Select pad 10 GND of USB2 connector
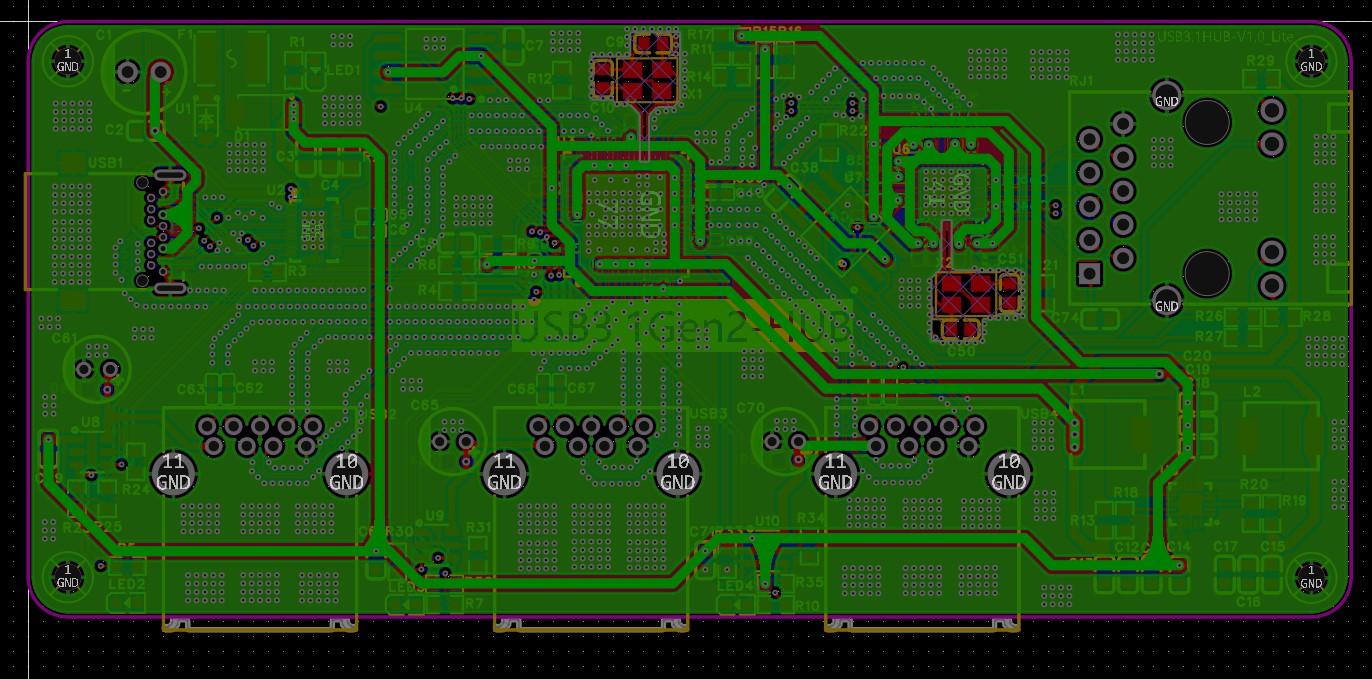This screenshot has height=679, width=1372. 346,472
